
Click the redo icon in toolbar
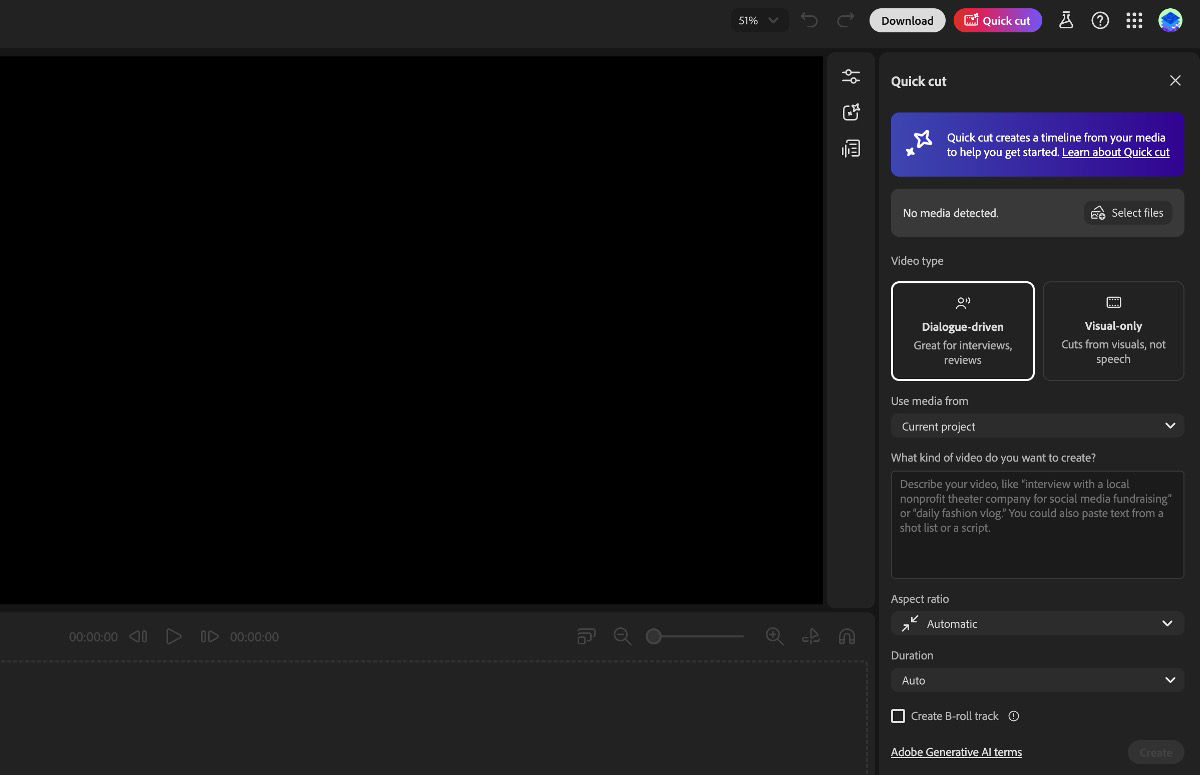tap(843, 20)
